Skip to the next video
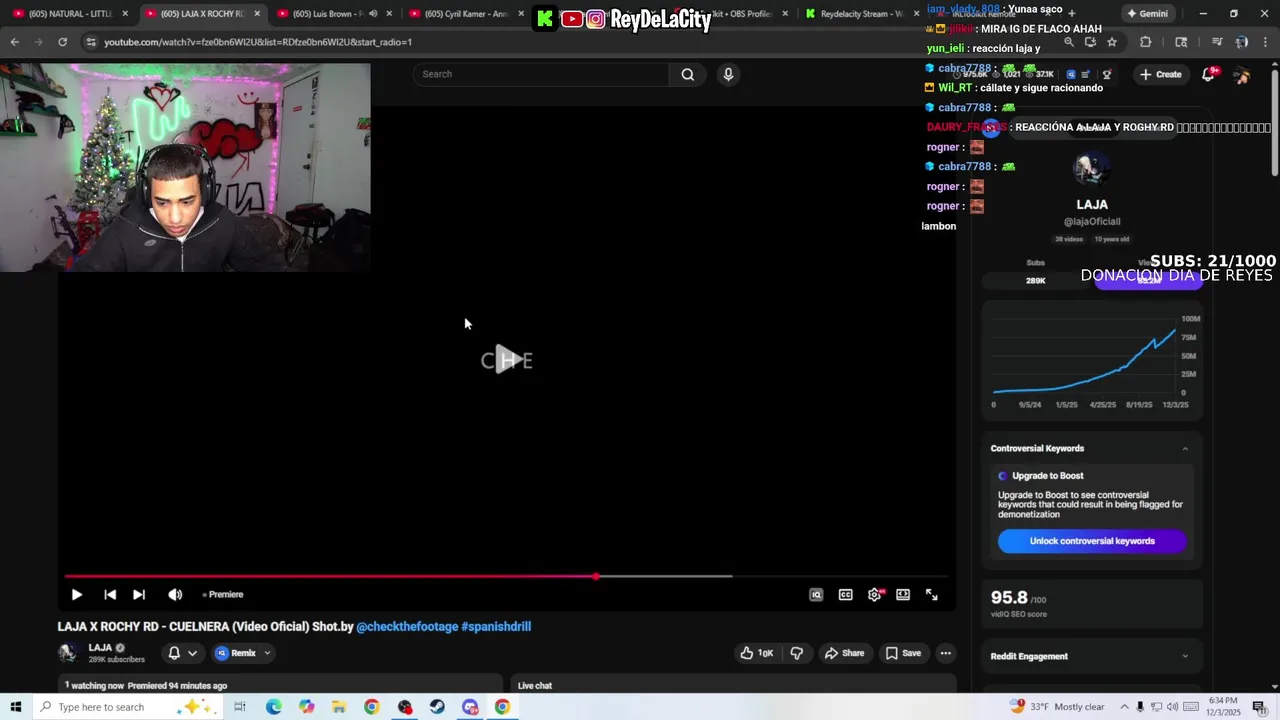This screenshot has width=1280, height=720. coord(139,594)
